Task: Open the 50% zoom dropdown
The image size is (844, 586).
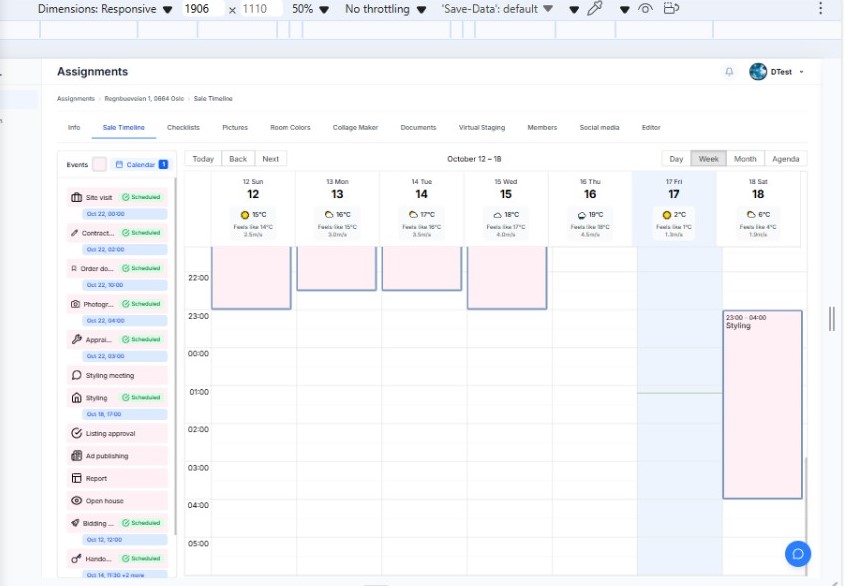Action: pos(310,9)
